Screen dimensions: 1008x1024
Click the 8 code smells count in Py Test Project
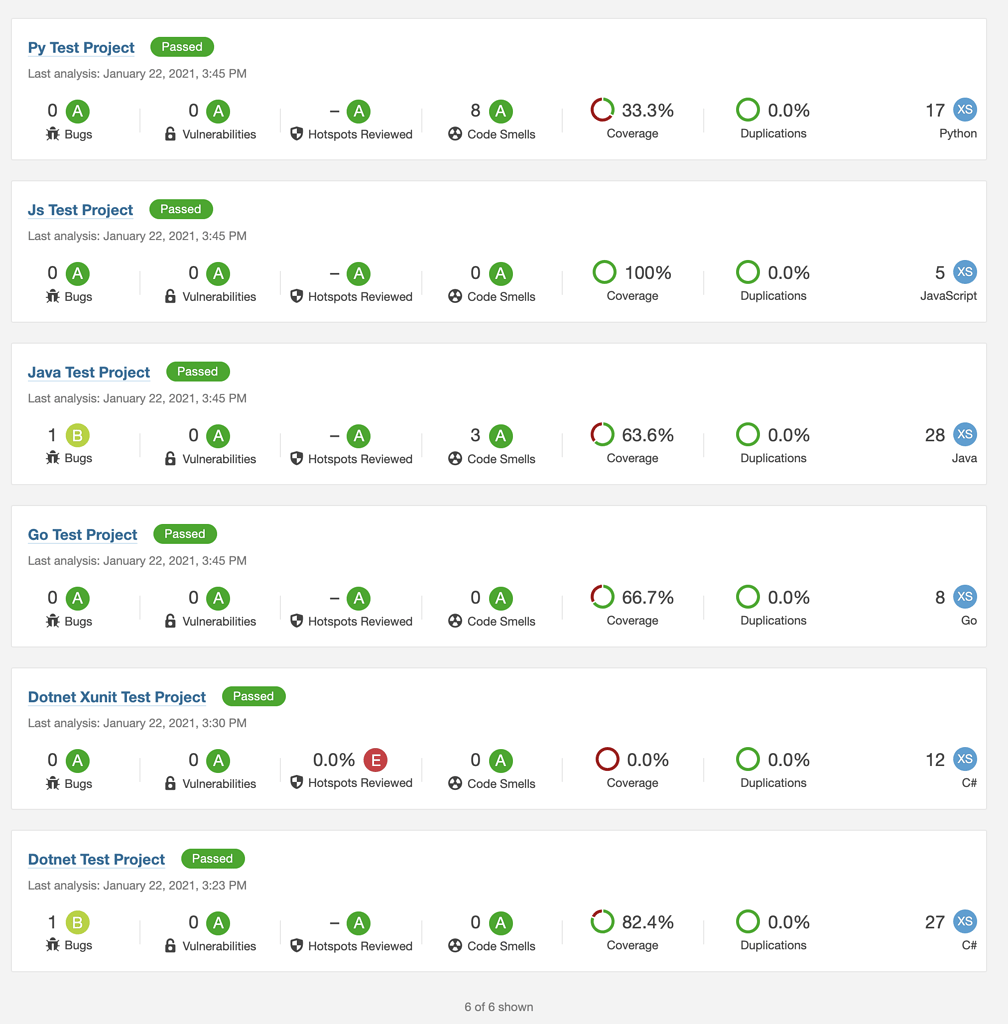tap(475, 110)
